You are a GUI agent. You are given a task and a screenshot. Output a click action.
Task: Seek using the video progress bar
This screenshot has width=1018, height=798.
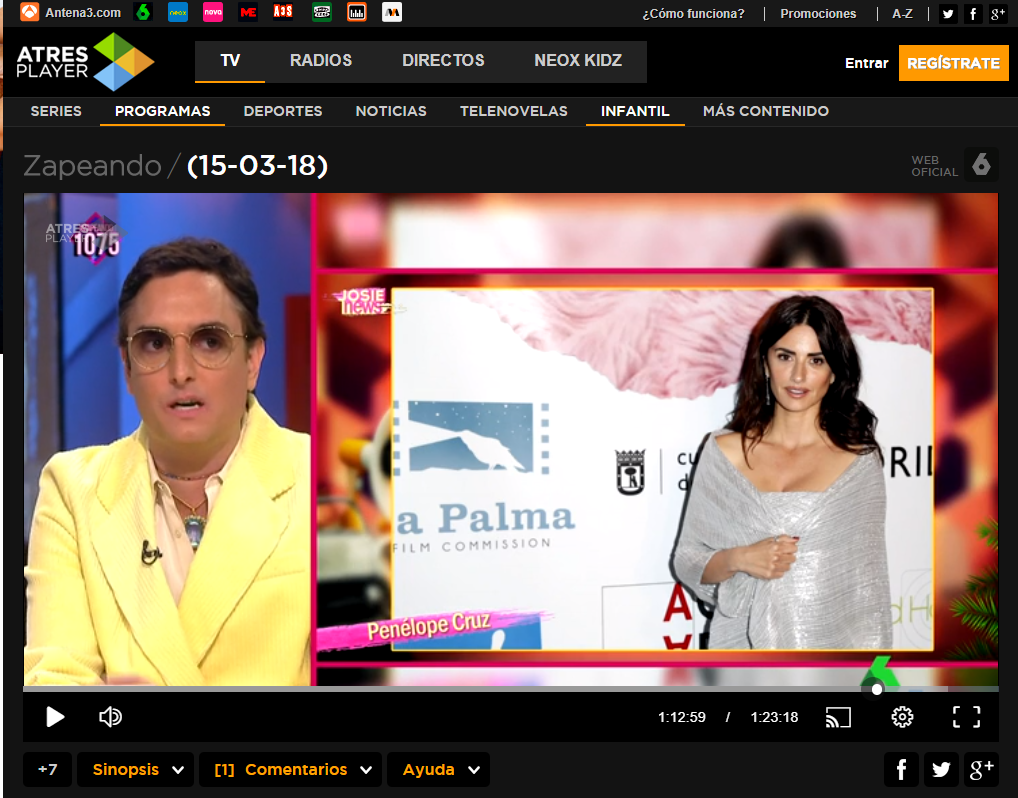click(510, 689)
